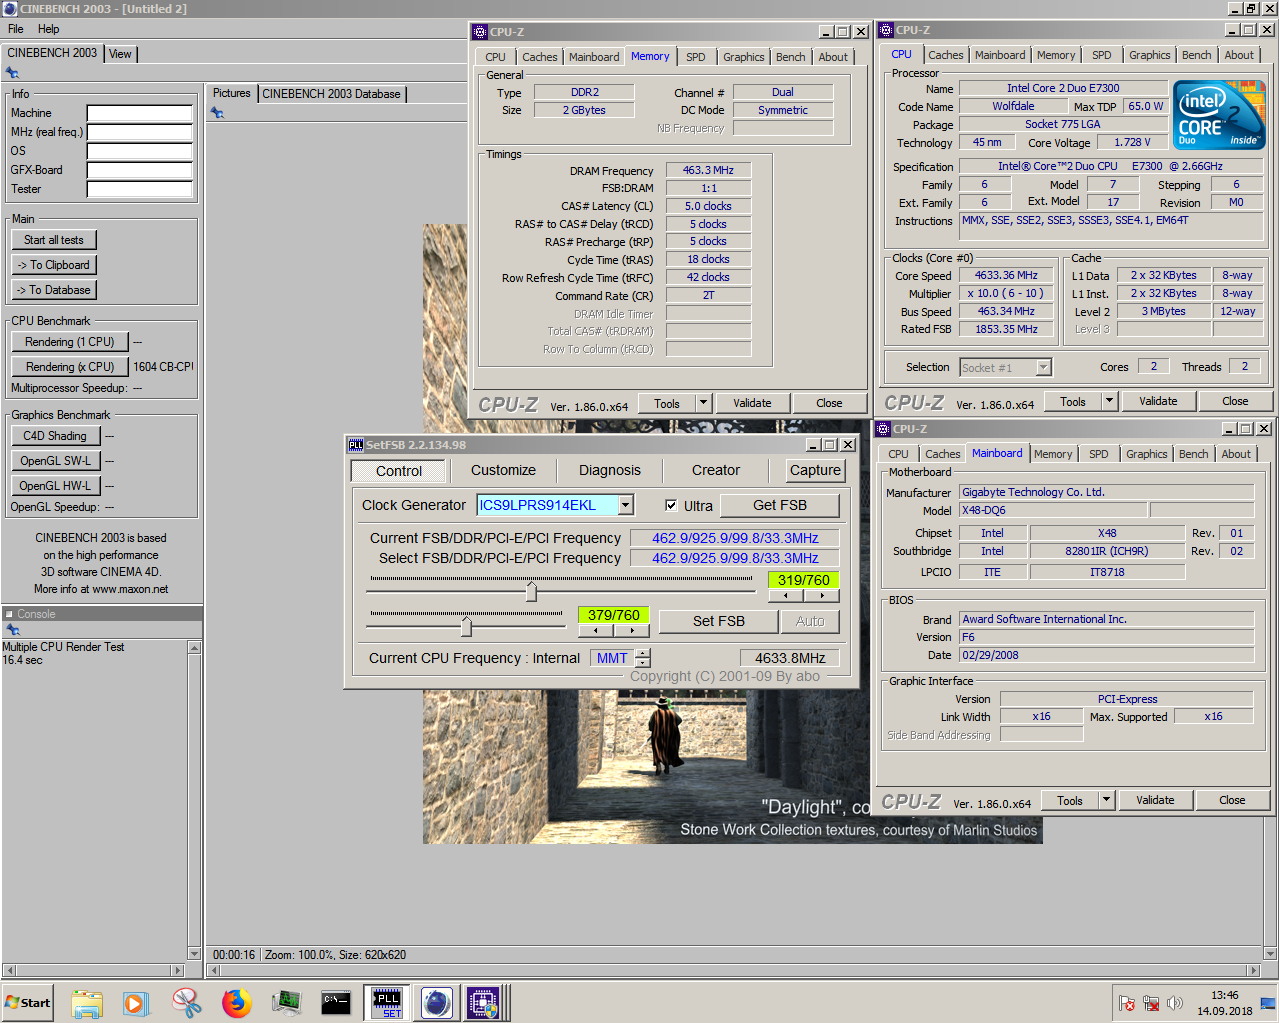The width and height of the screenshot is (1279, 1023).
Task: Click the -> To Database button
Action: (54, 290)
